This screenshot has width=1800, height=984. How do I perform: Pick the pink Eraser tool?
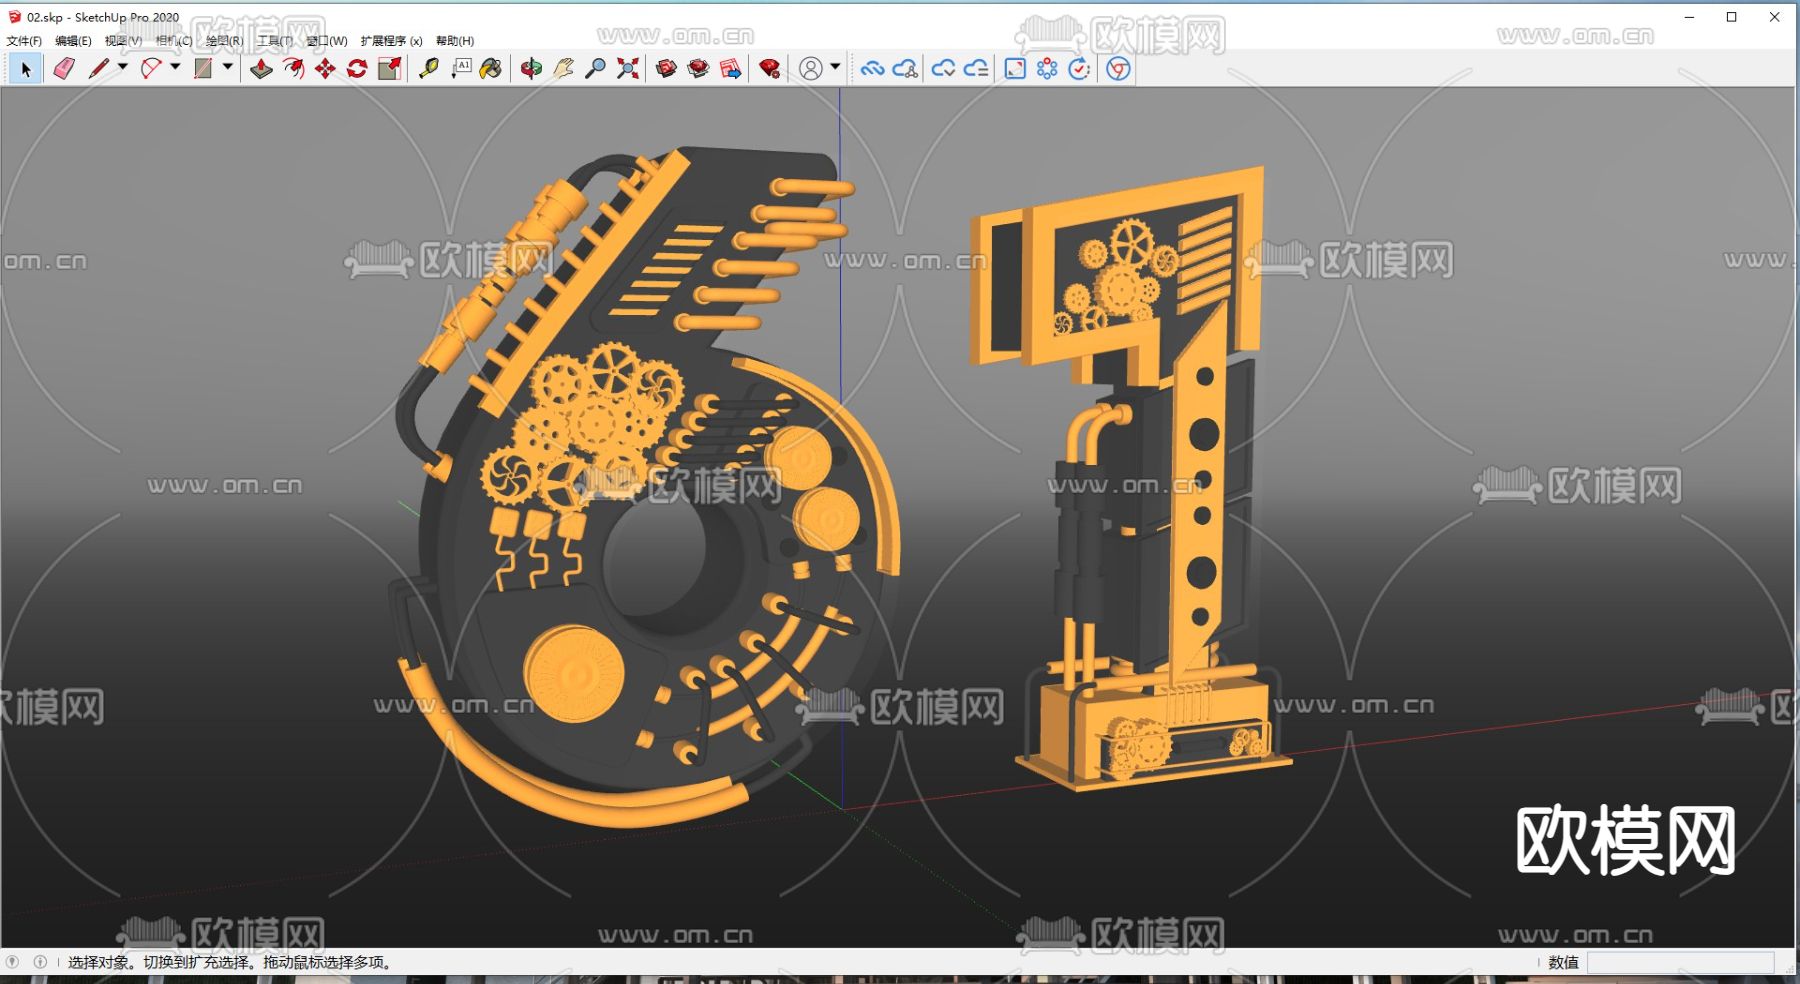pos(64,68)
